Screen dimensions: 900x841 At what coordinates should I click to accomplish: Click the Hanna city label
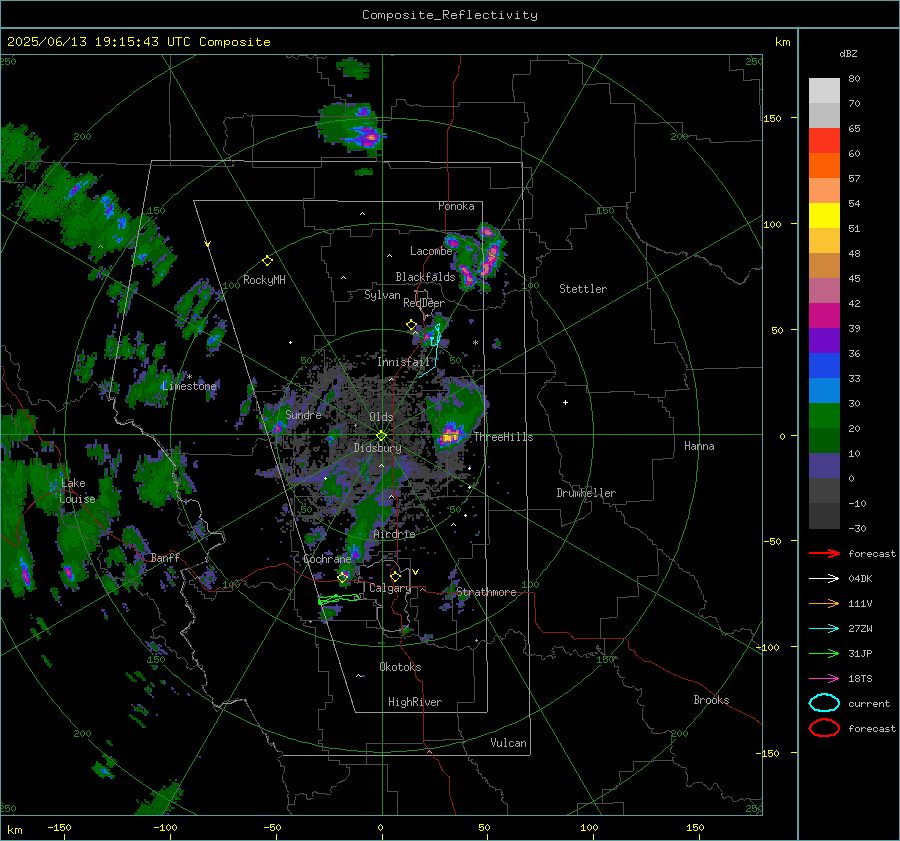click(699, 446)
